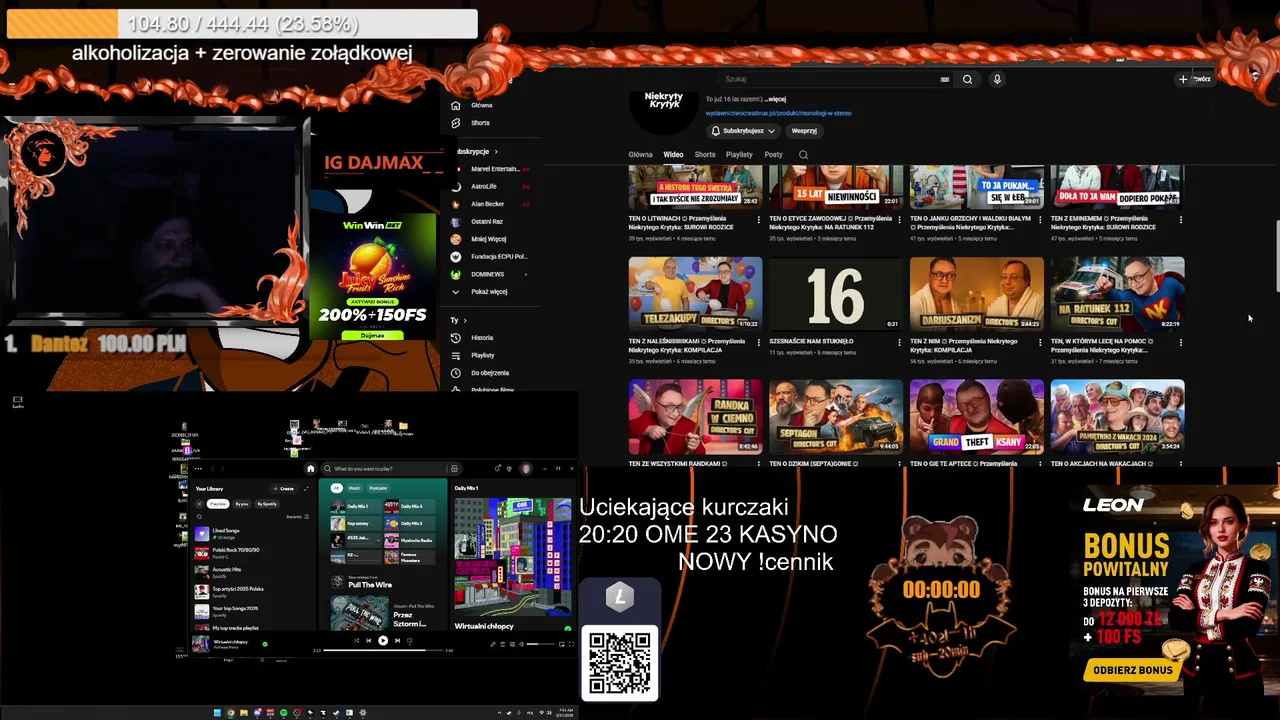Open Spotify queue icon

(x=503, y=644)
